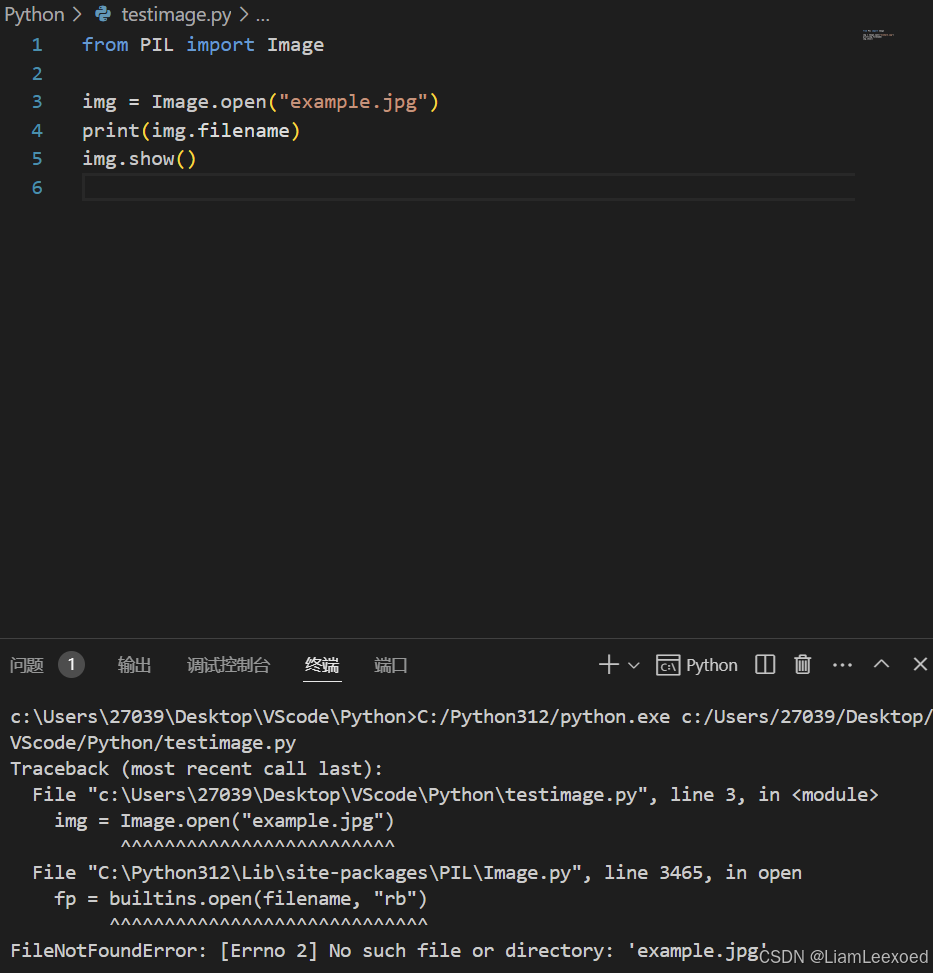Viewport: 933px width, 973px height.
Task: Select the Python terminal in the terminal toolbar
Action: tap(697, 664)
